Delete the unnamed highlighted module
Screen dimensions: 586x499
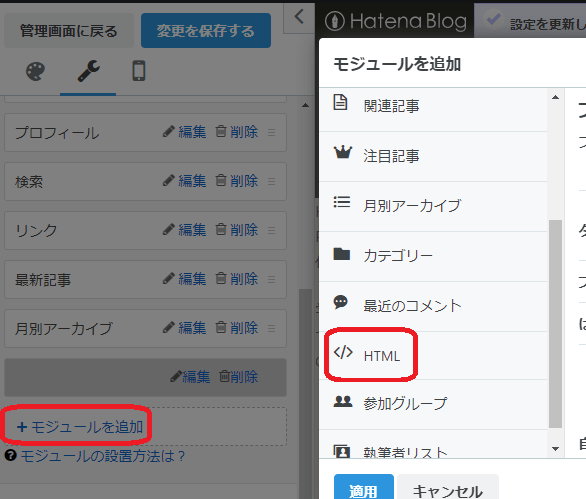click(238, 377)
